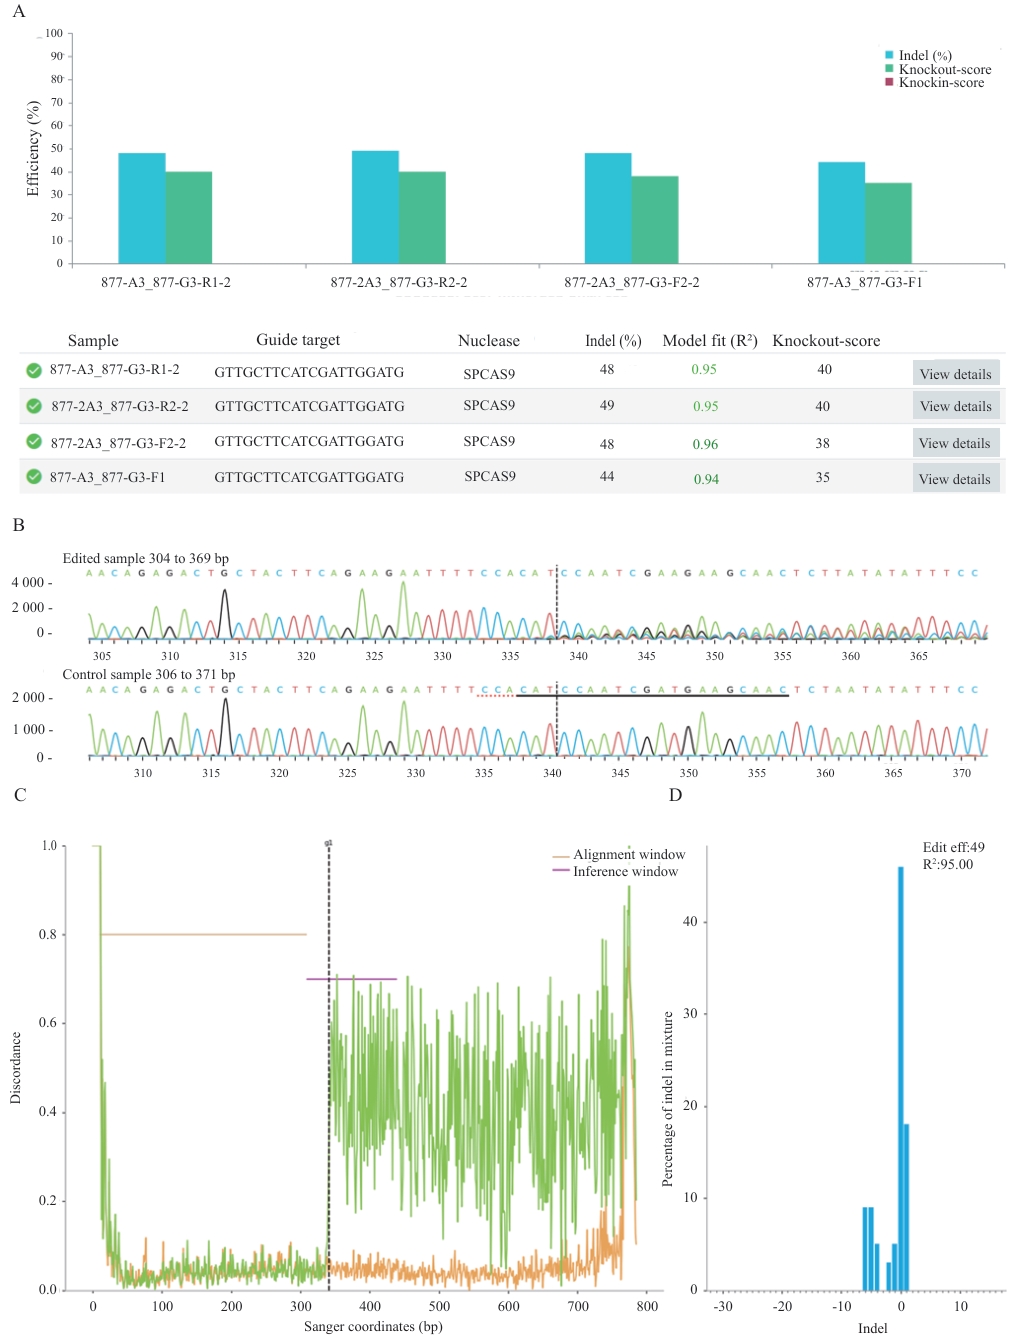This screenshot has height=1338, width=1015.
Task: Click green check icon for 877-A3_877-G3-R1-2 row
Action: coord(34,371)
